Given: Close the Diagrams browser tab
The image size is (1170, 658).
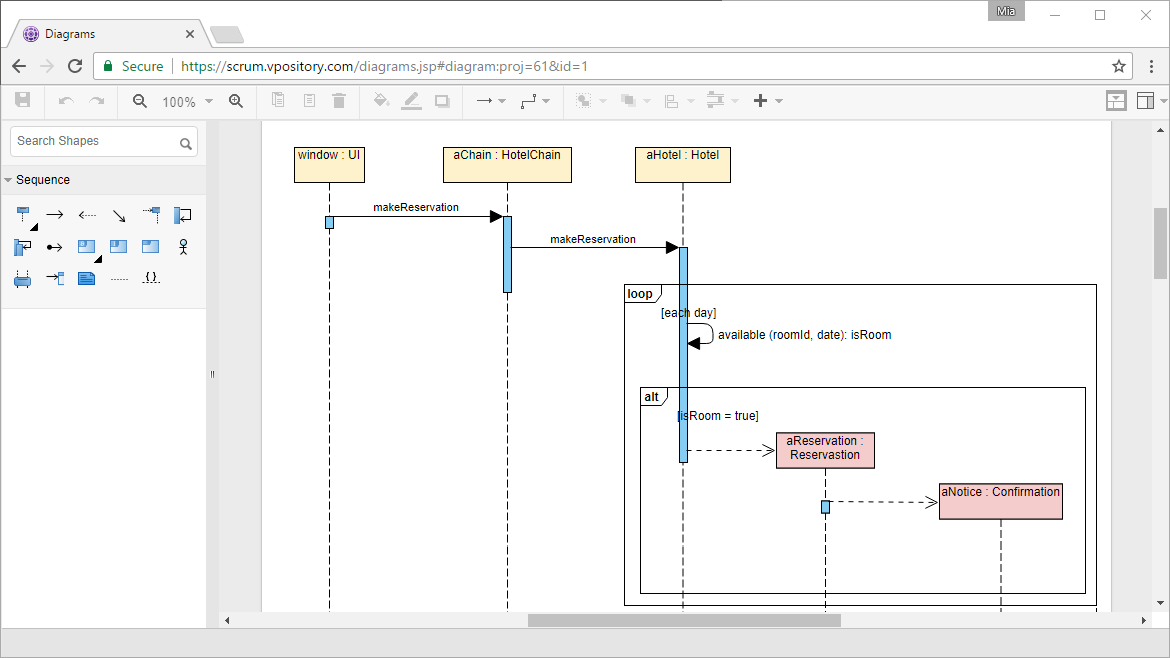Looking at the screenshot, I should click(190, 34).
